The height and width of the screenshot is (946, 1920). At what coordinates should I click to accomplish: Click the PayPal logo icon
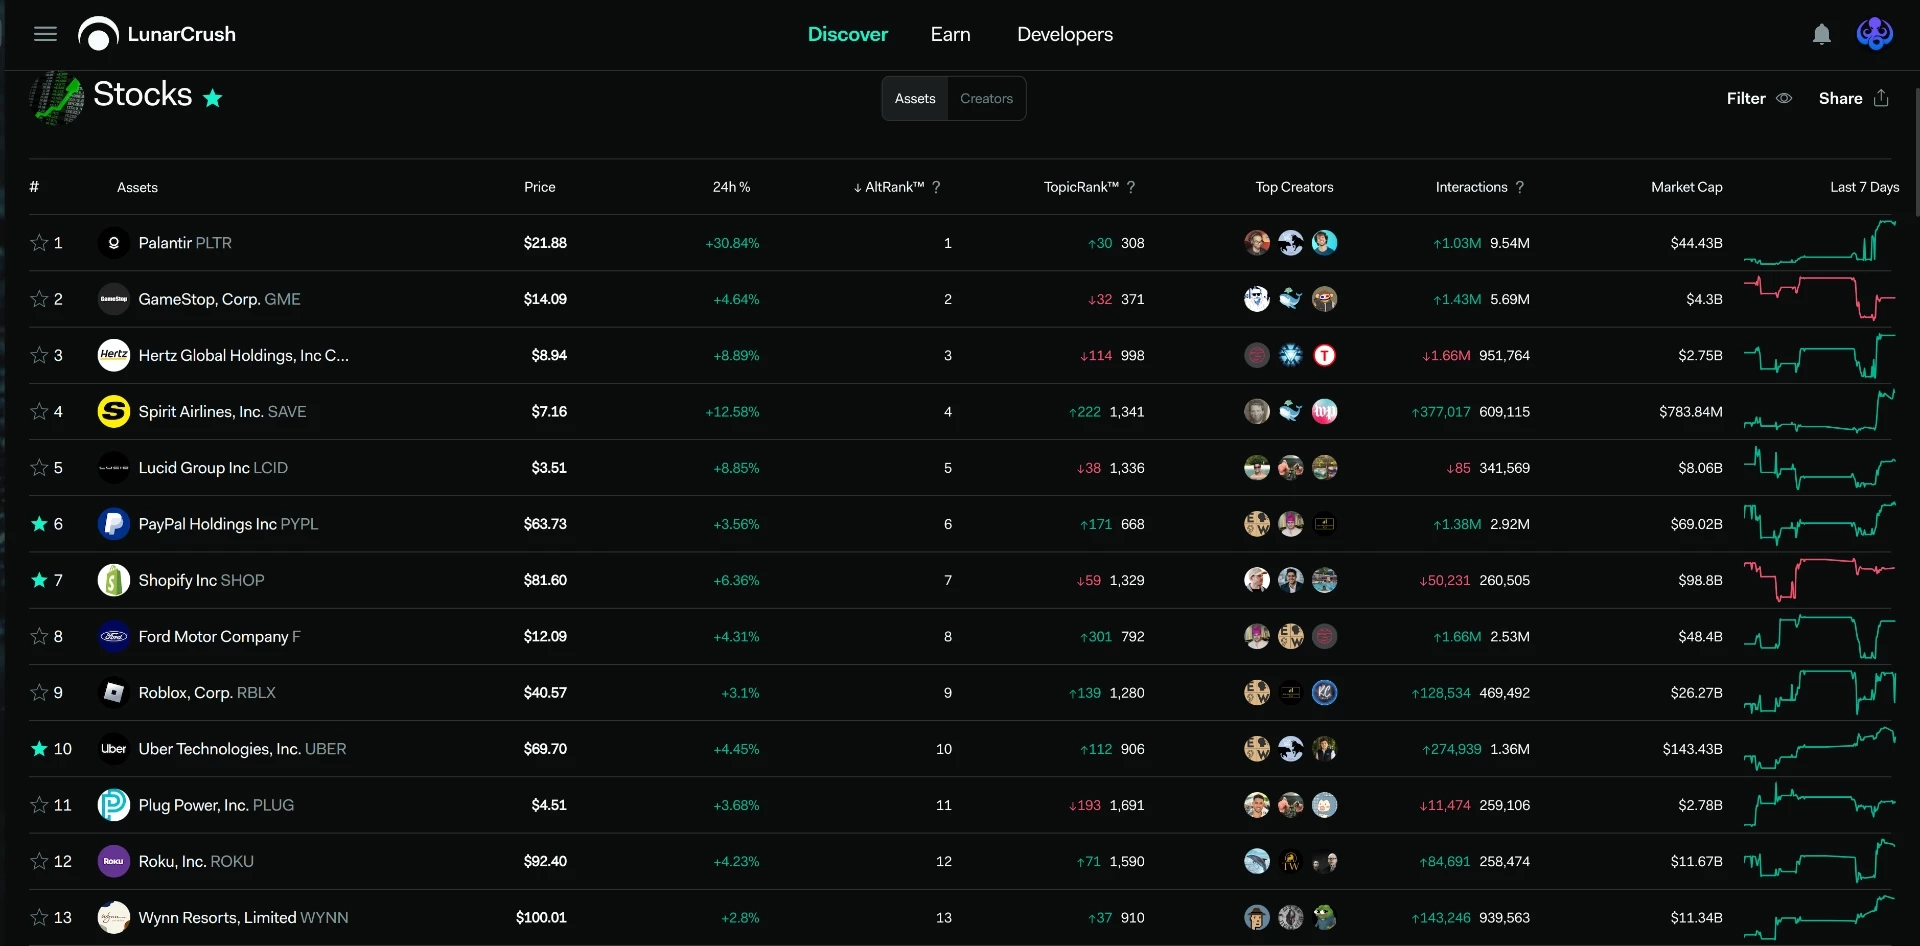114,524
